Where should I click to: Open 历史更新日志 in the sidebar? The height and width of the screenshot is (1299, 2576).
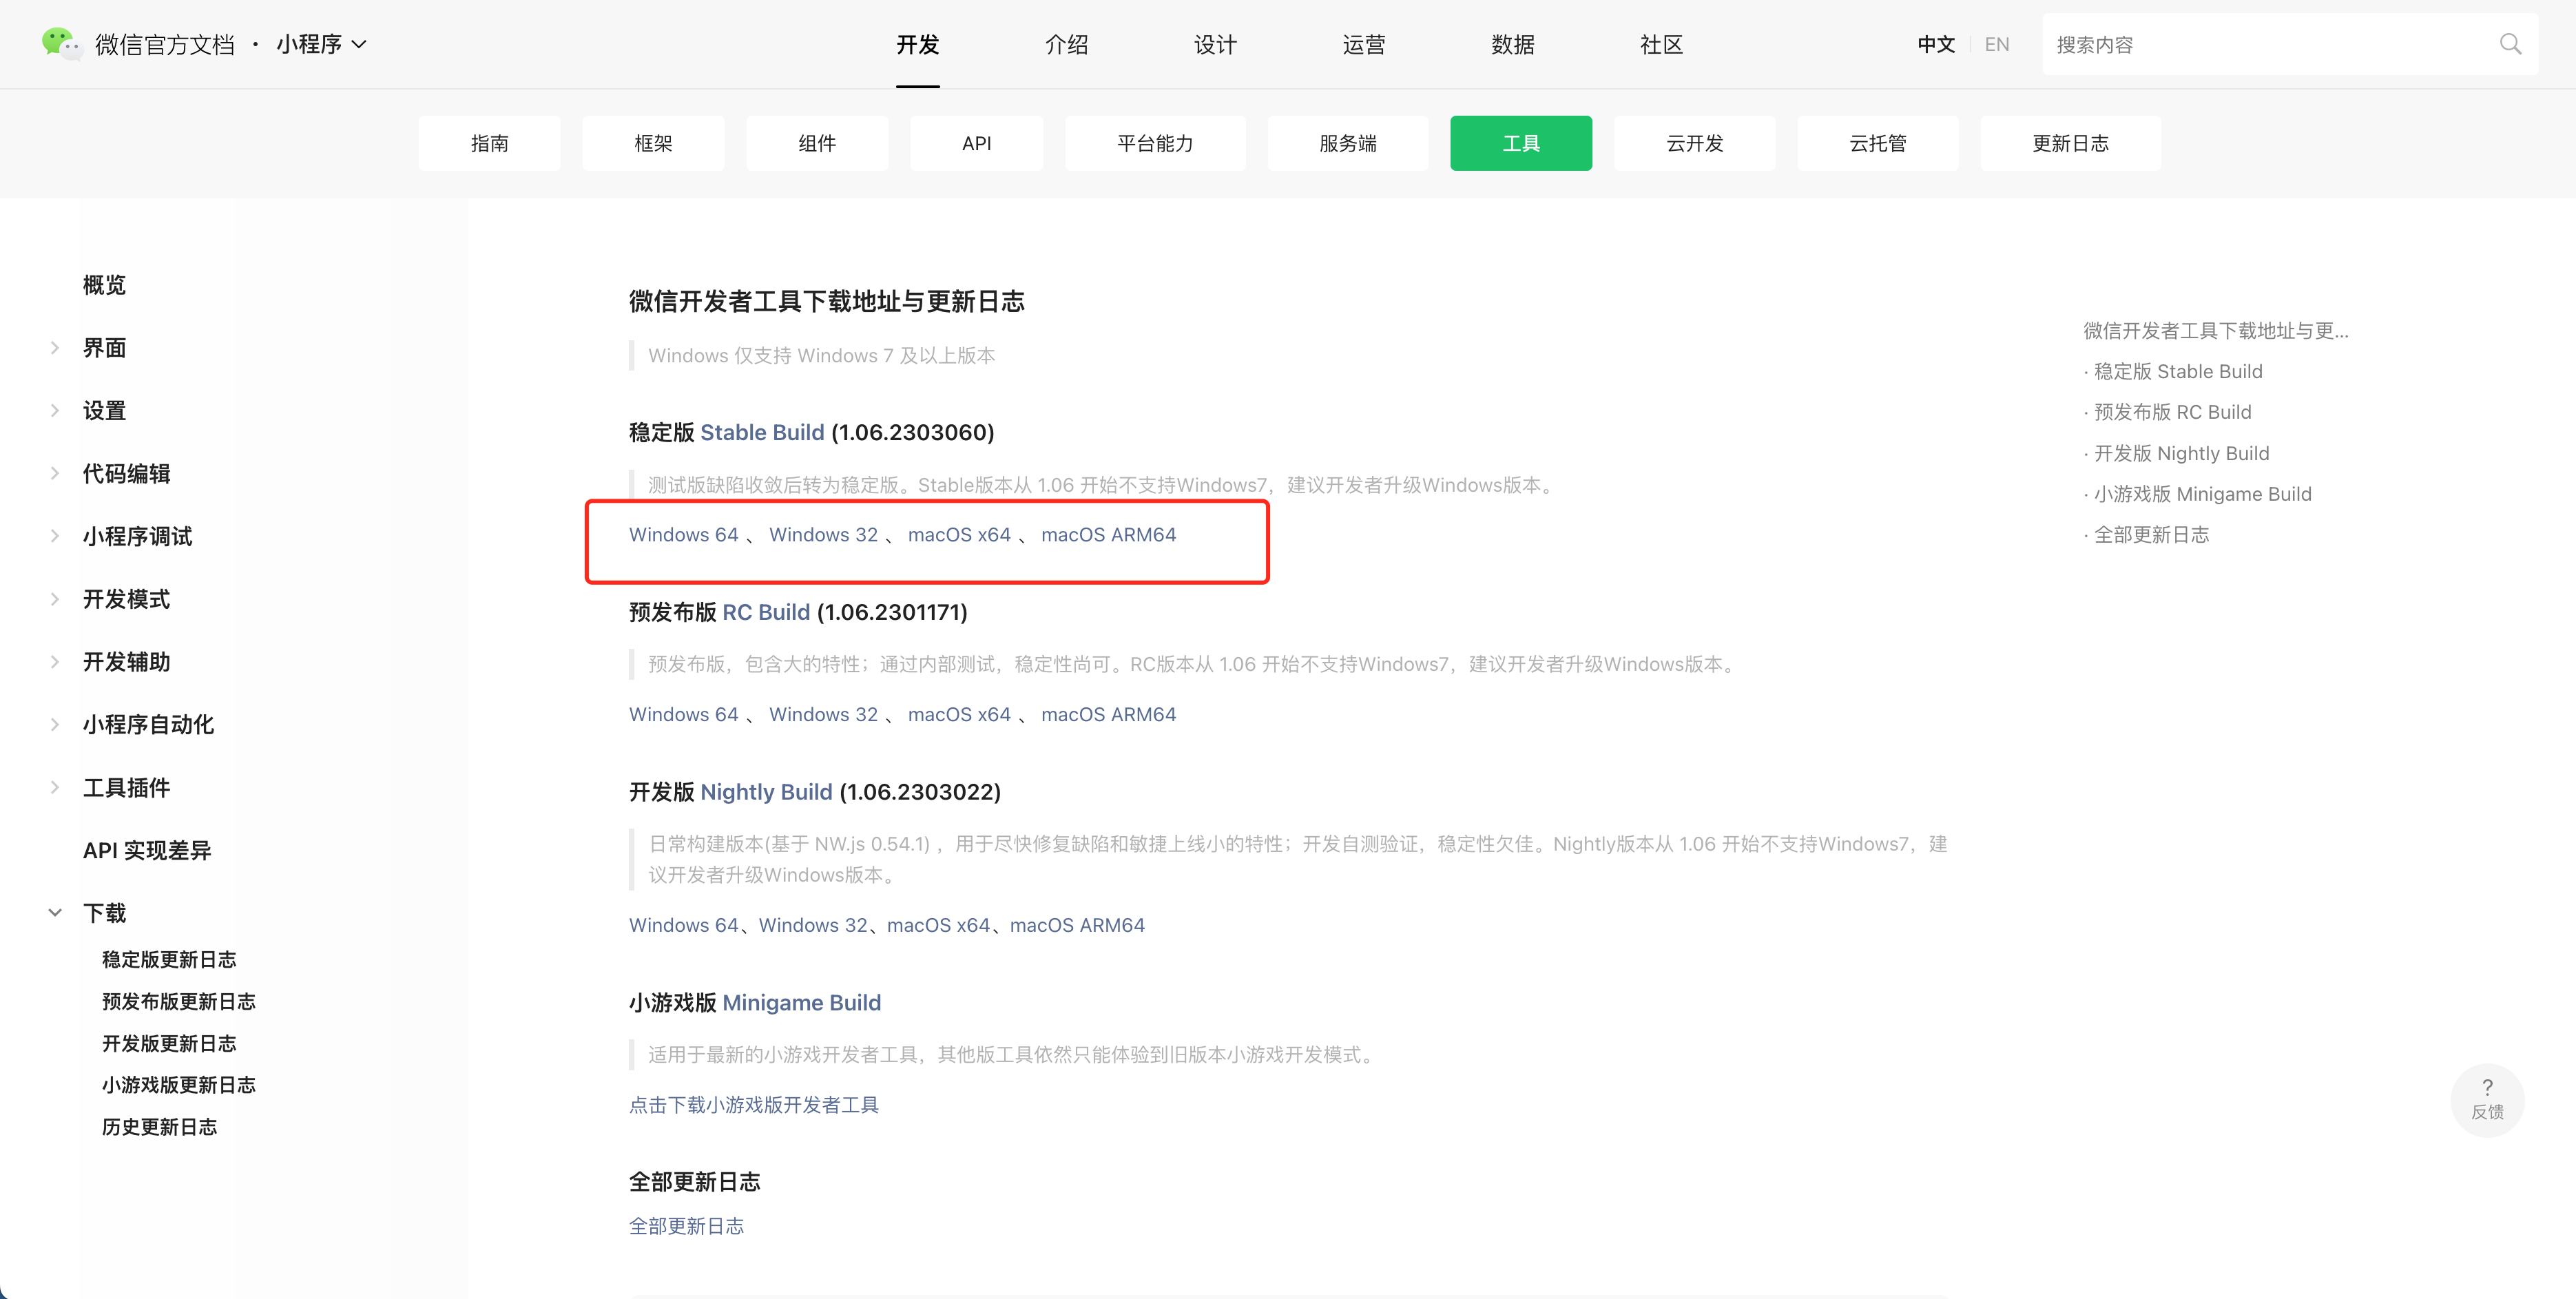point(159,1127)
